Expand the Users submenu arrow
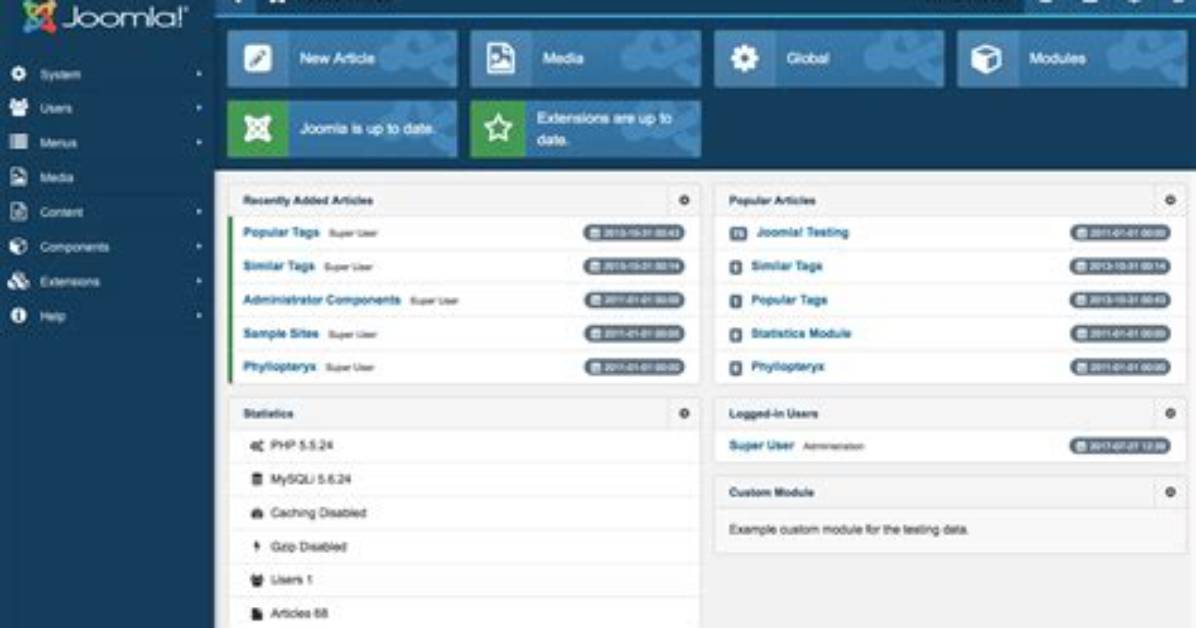1196x628 pixels. (x=199, y=108)
